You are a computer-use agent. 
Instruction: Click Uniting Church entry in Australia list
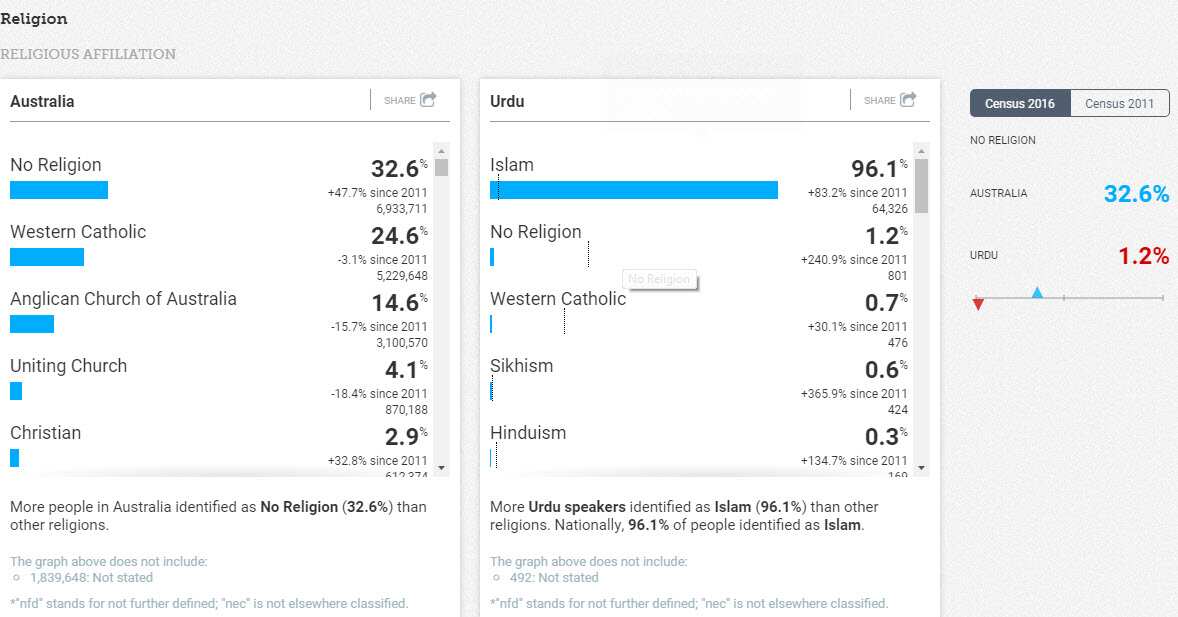point(69,366)
